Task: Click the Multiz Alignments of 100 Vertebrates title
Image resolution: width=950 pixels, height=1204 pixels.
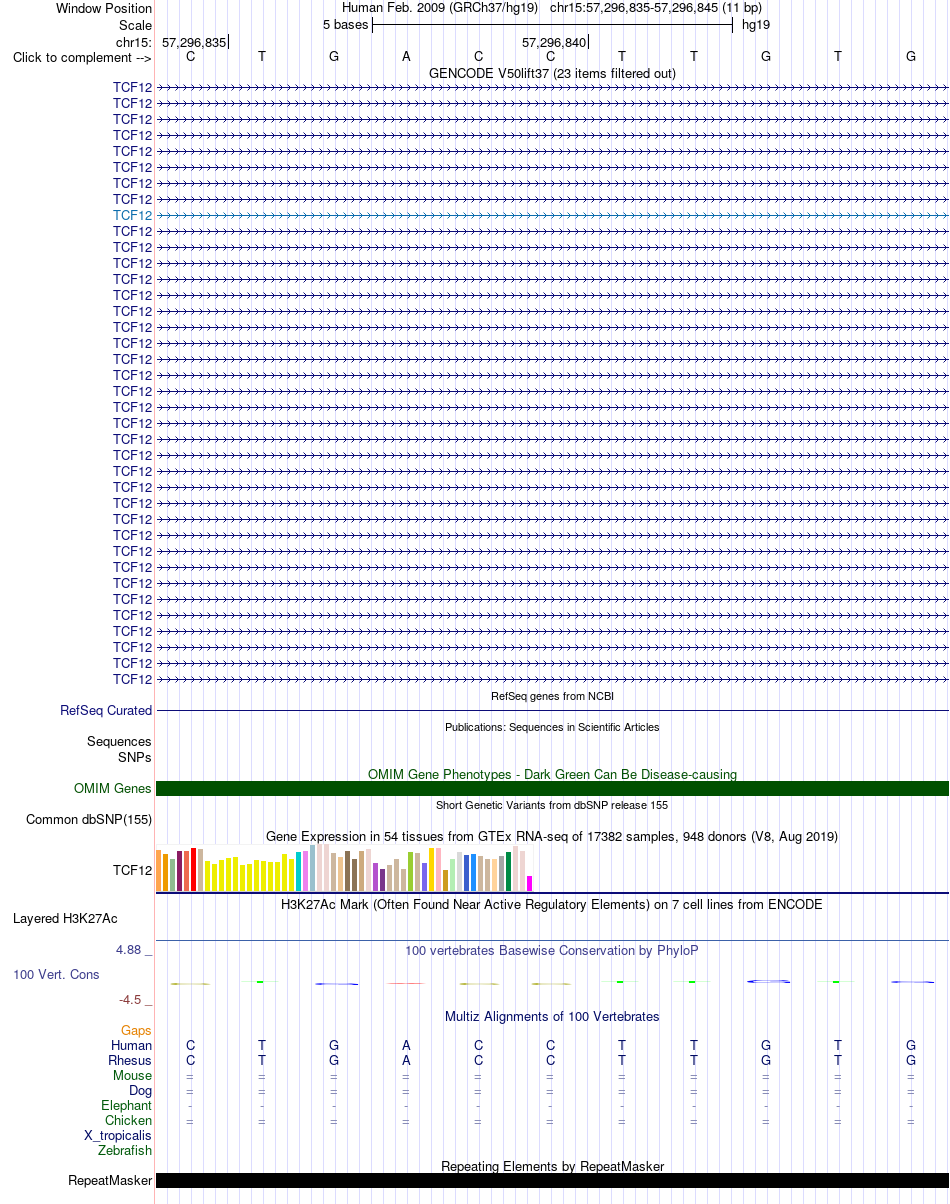Action: 552,1016
